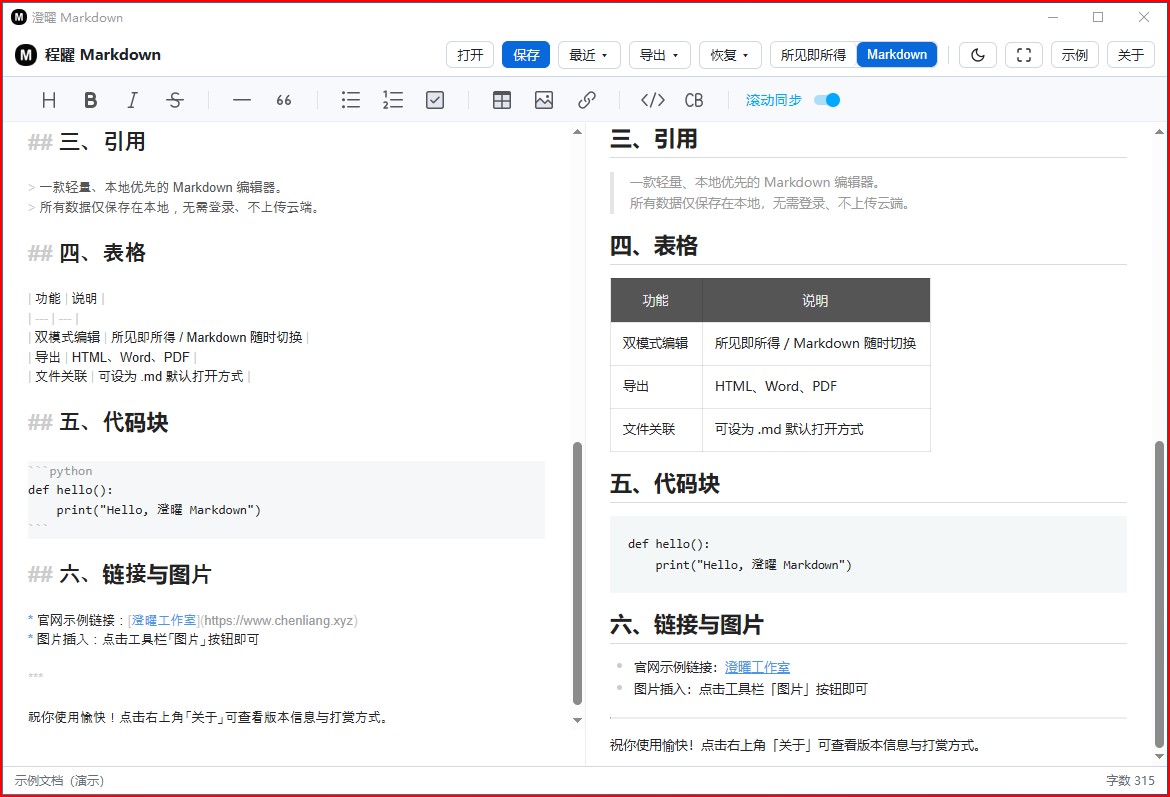
Task: Open the 恢复 restore dropdown
Action: point(730,54)
